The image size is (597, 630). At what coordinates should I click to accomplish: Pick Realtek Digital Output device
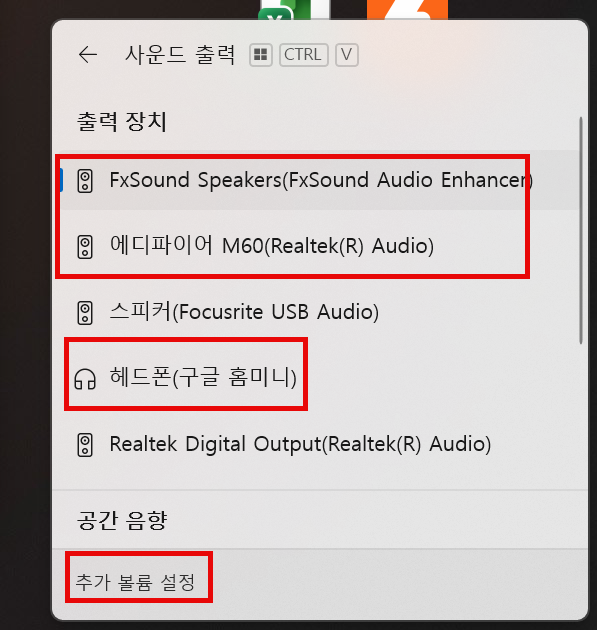point(315,444)
